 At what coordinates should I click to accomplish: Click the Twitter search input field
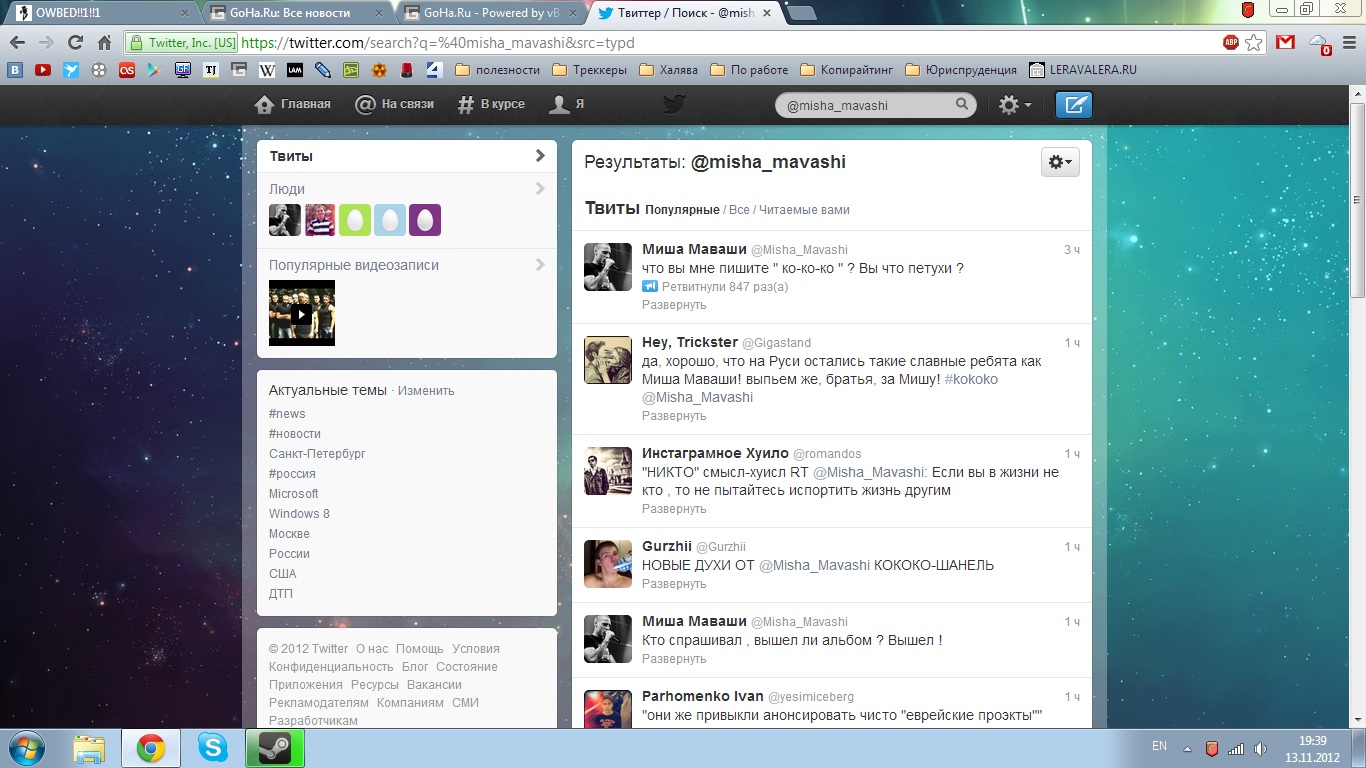[865, 105]
